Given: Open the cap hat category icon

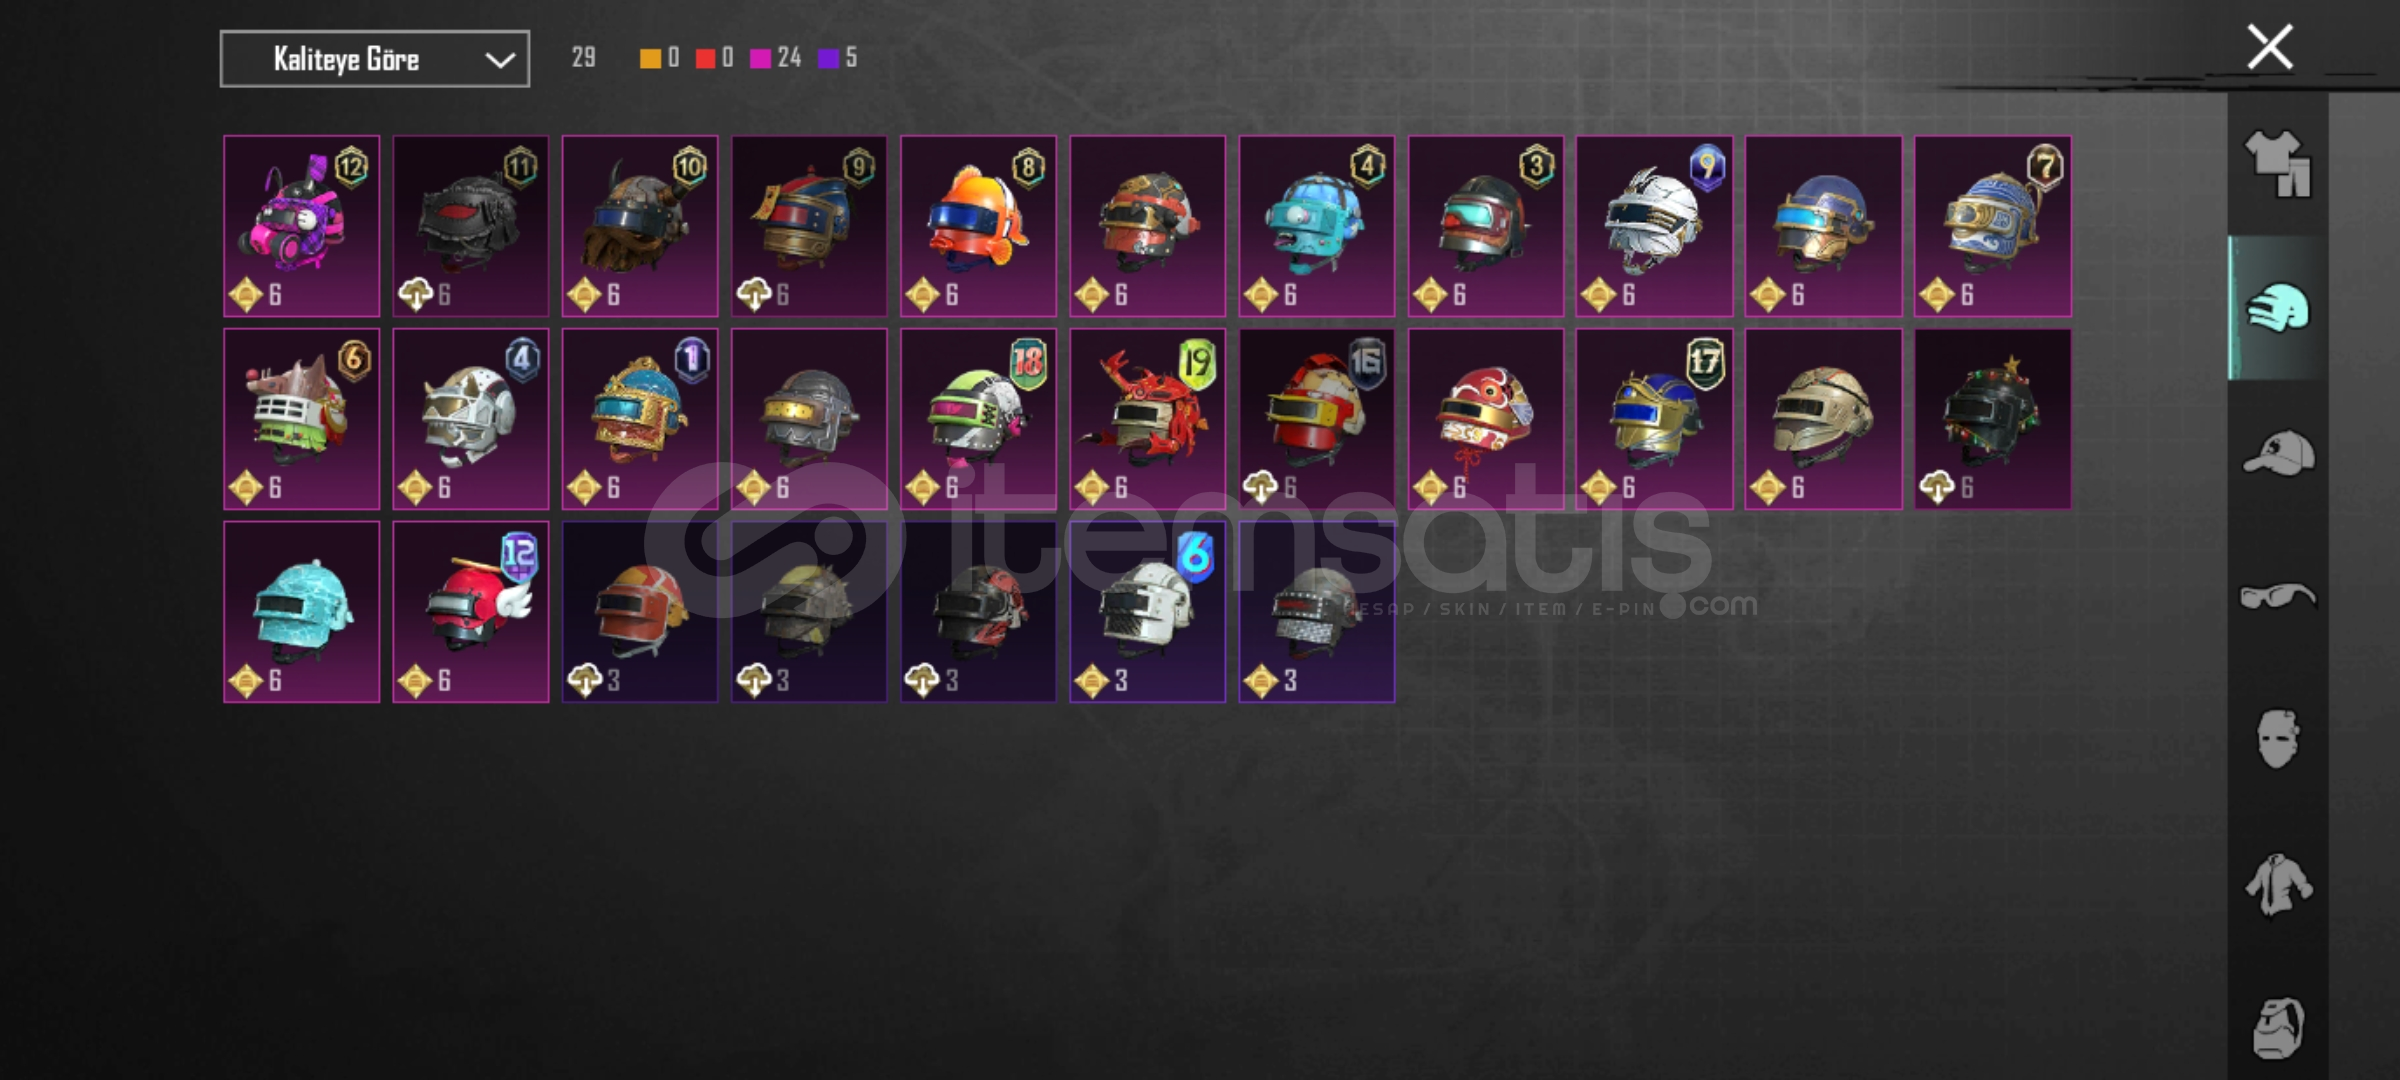Looking at the screenshot, I should [2277, 452].
